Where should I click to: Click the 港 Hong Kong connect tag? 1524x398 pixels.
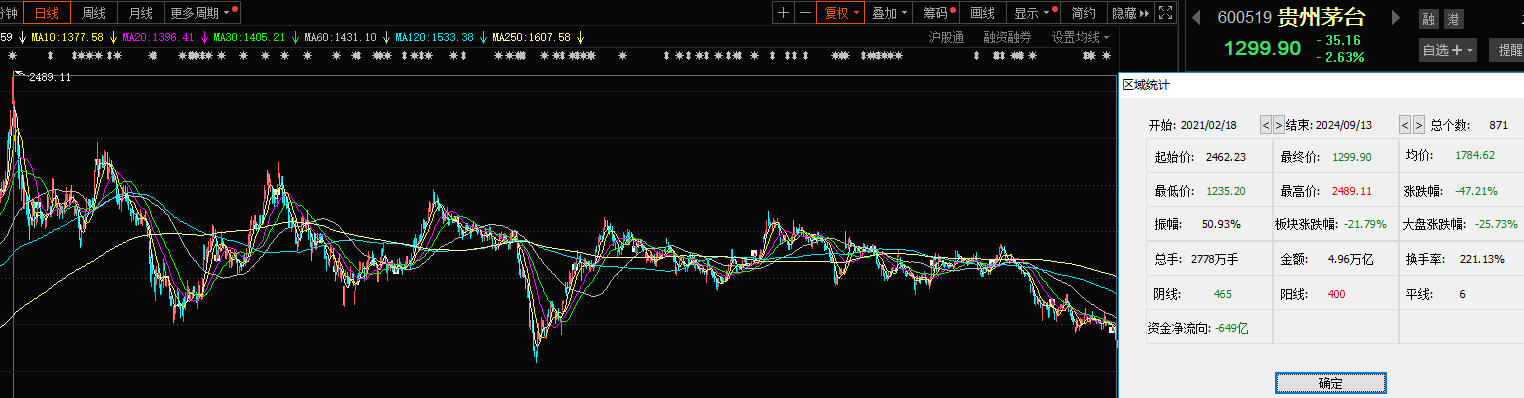(x=1453, y=18)
